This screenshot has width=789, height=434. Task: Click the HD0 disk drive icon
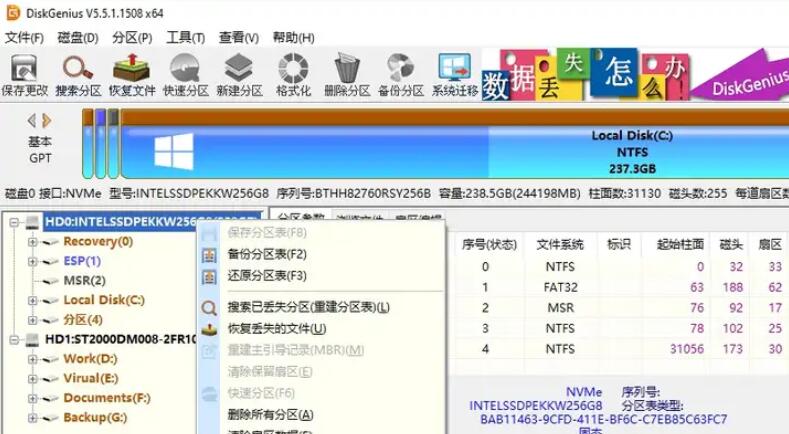pyautogui.click(x=33, y=222)
